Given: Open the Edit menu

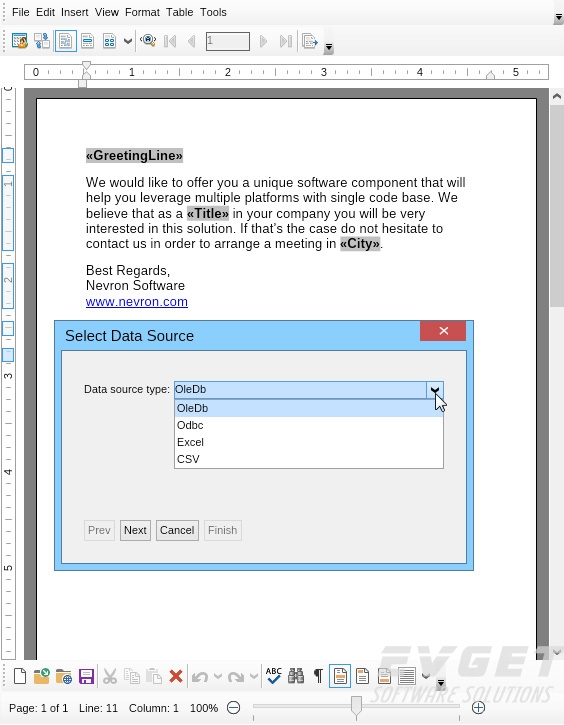Looking at the screenshot, I should click(45, 12).
